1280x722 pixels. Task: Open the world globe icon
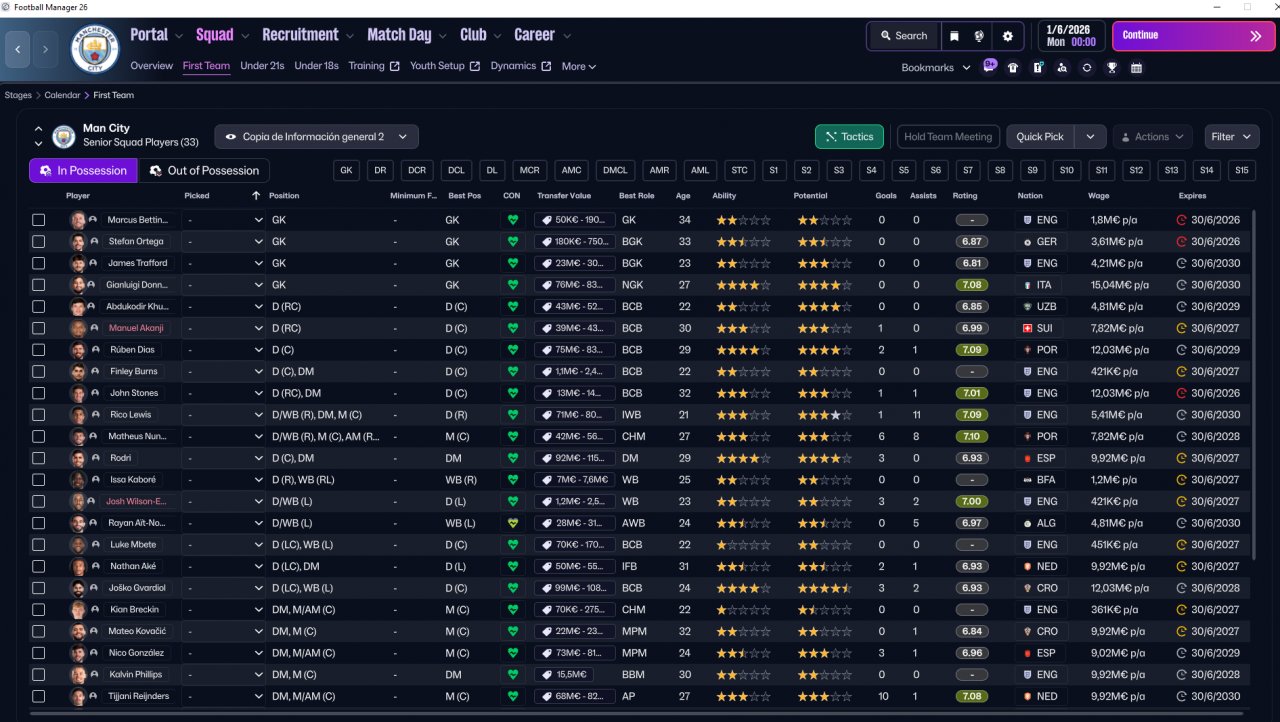(x=979, y=36)
